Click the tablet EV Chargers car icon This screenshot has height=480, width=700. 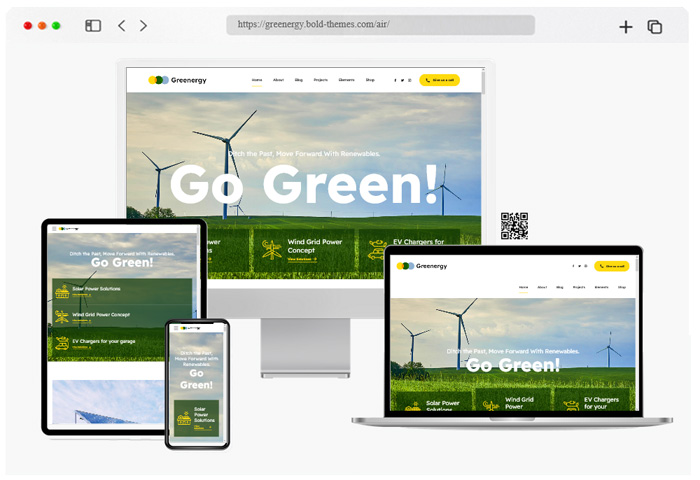pyautogui.click(x=62, y=343)
